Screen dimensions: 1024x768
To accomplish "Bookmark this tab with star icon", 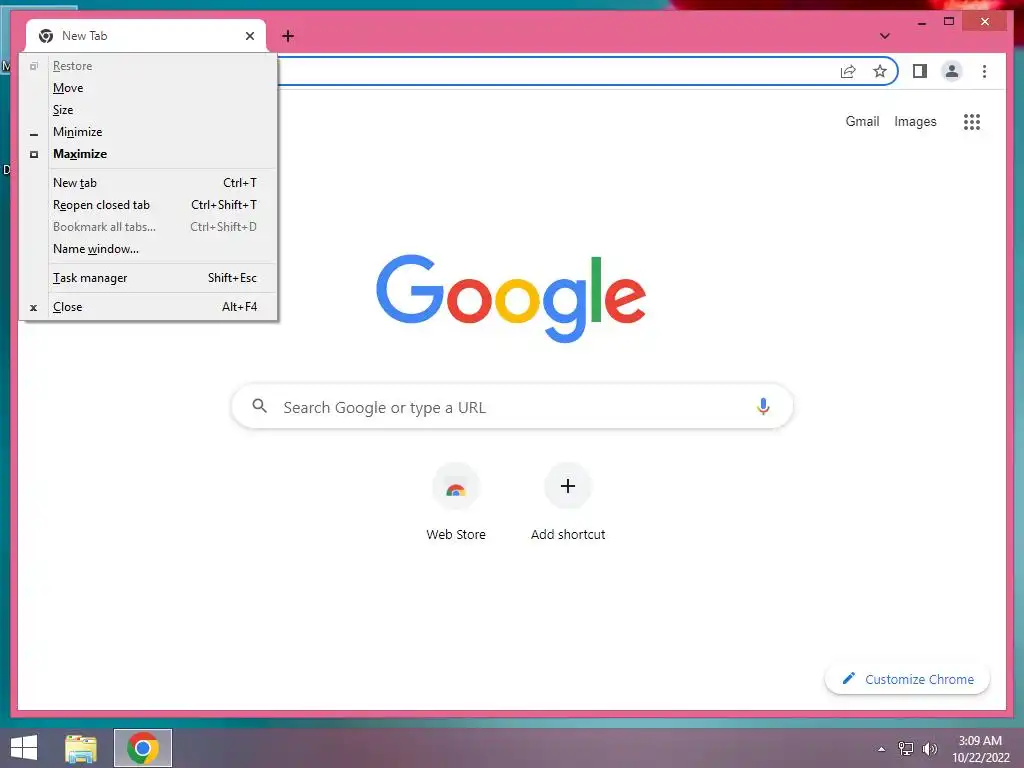I will pos(880,71).
